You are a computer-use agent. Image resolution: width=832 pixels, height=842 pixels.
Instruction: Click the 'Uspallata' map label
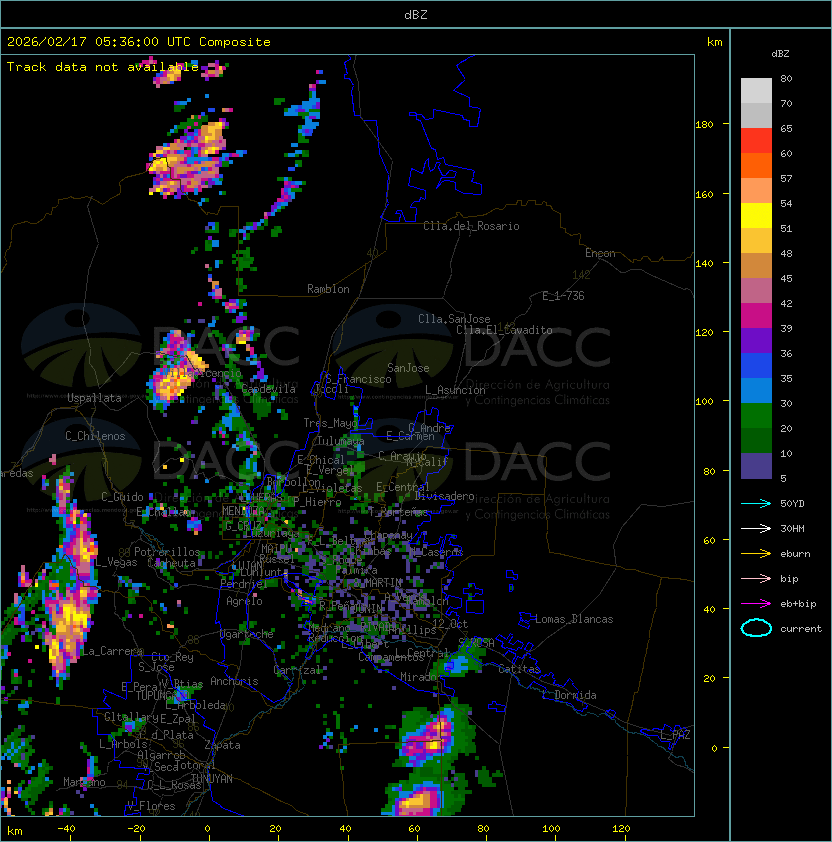[95, 398]
